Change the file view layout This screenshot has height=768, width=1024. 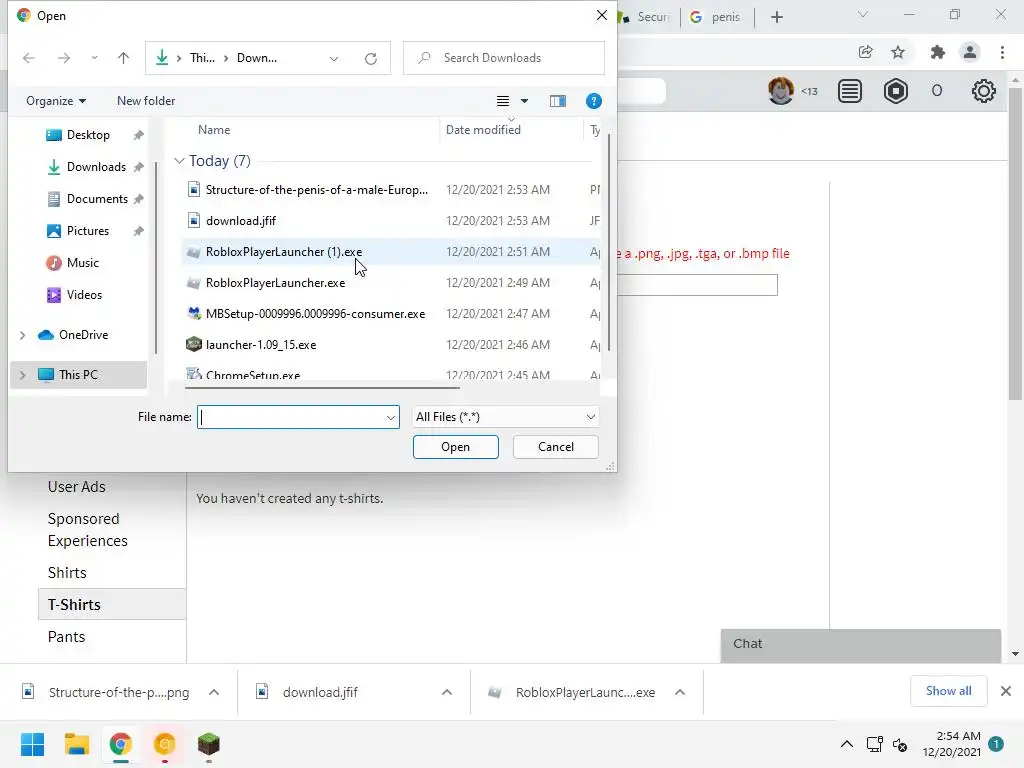(x=503, y=101)
